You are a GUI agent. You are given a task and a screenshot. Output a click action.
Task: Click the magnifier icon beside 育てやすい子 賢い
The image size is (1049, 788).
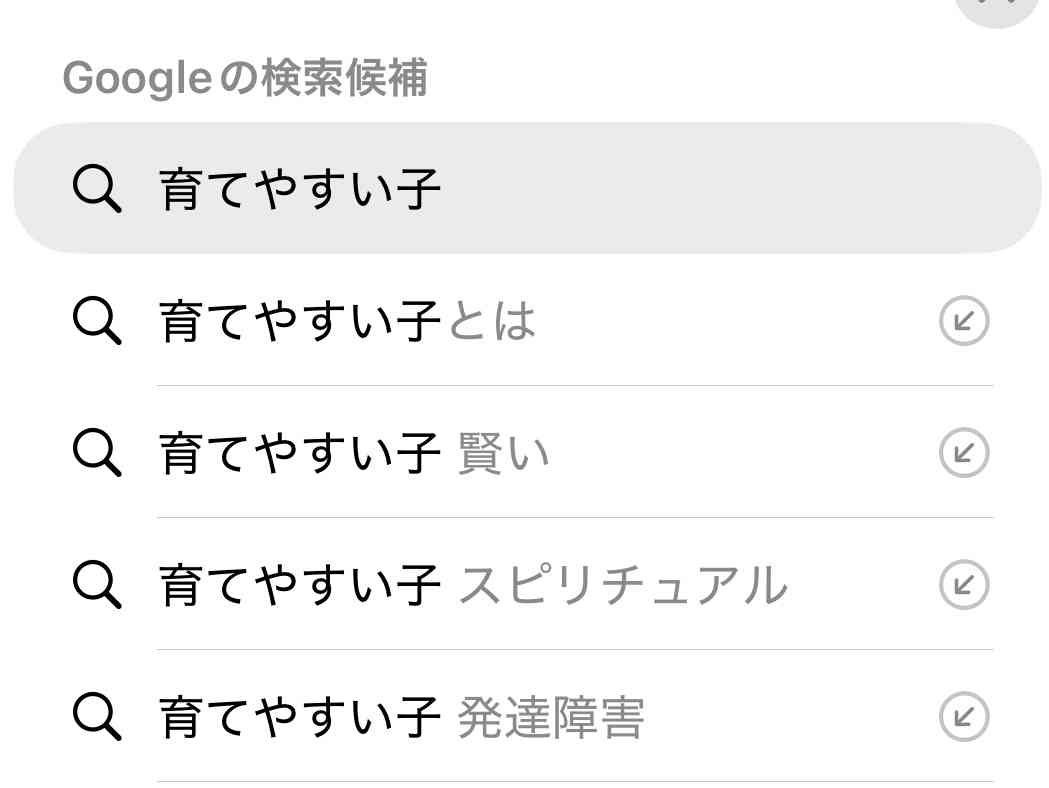[97, 453]
